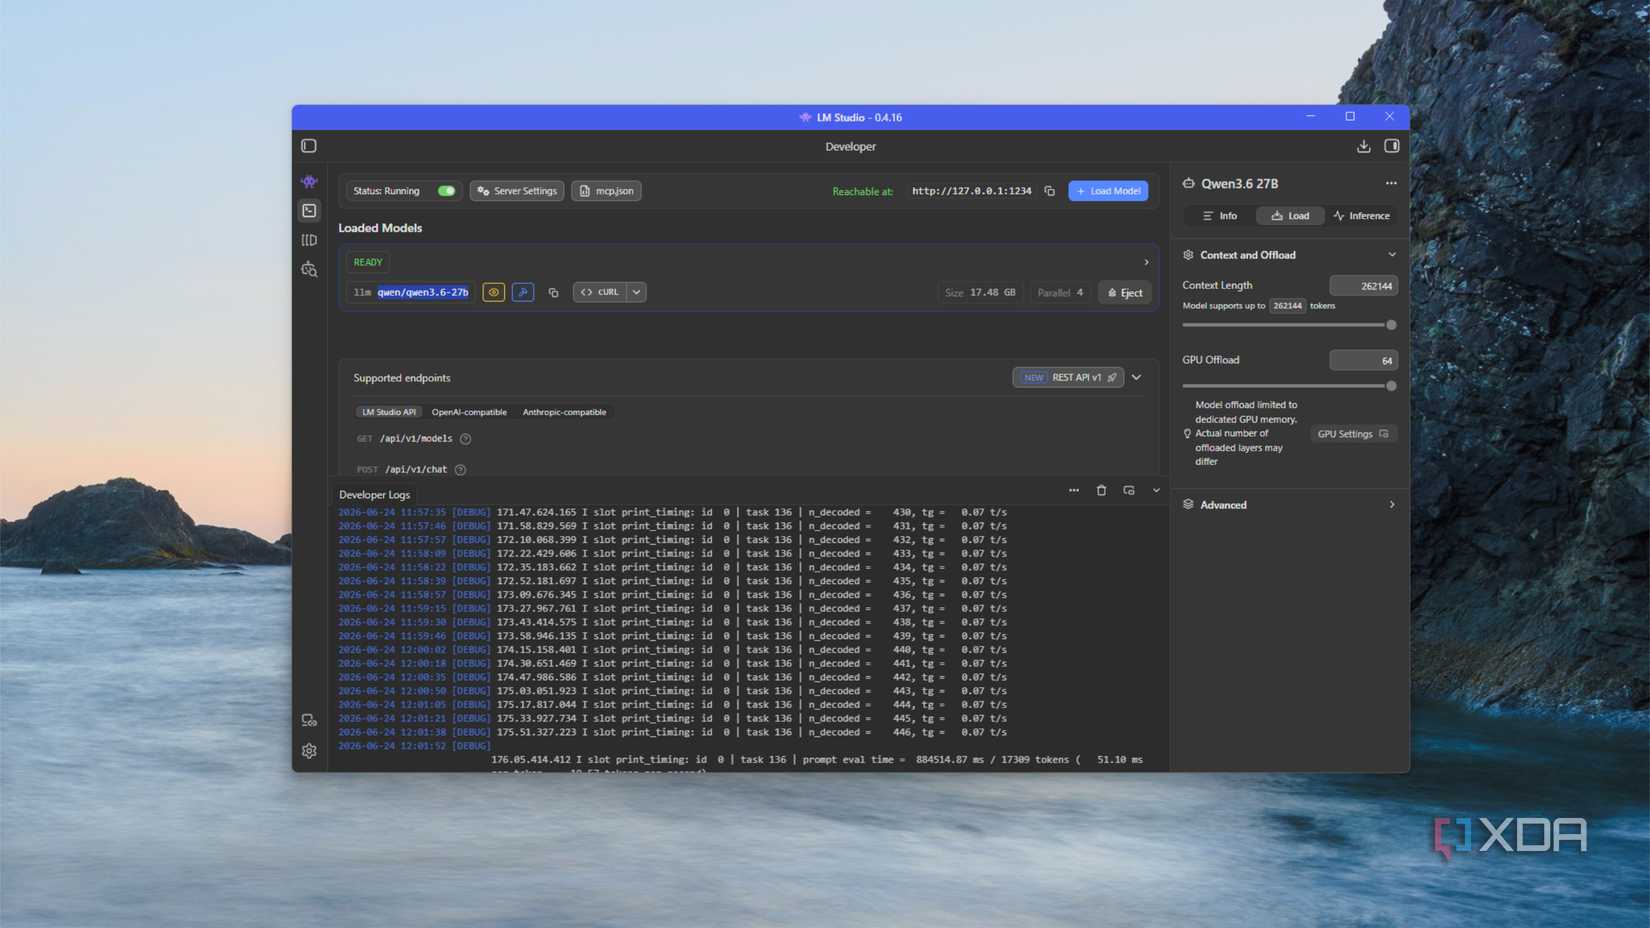1650x928 pixels.
Task: Eject the qwen3.6-27b model
Action: click(1125, 293)
